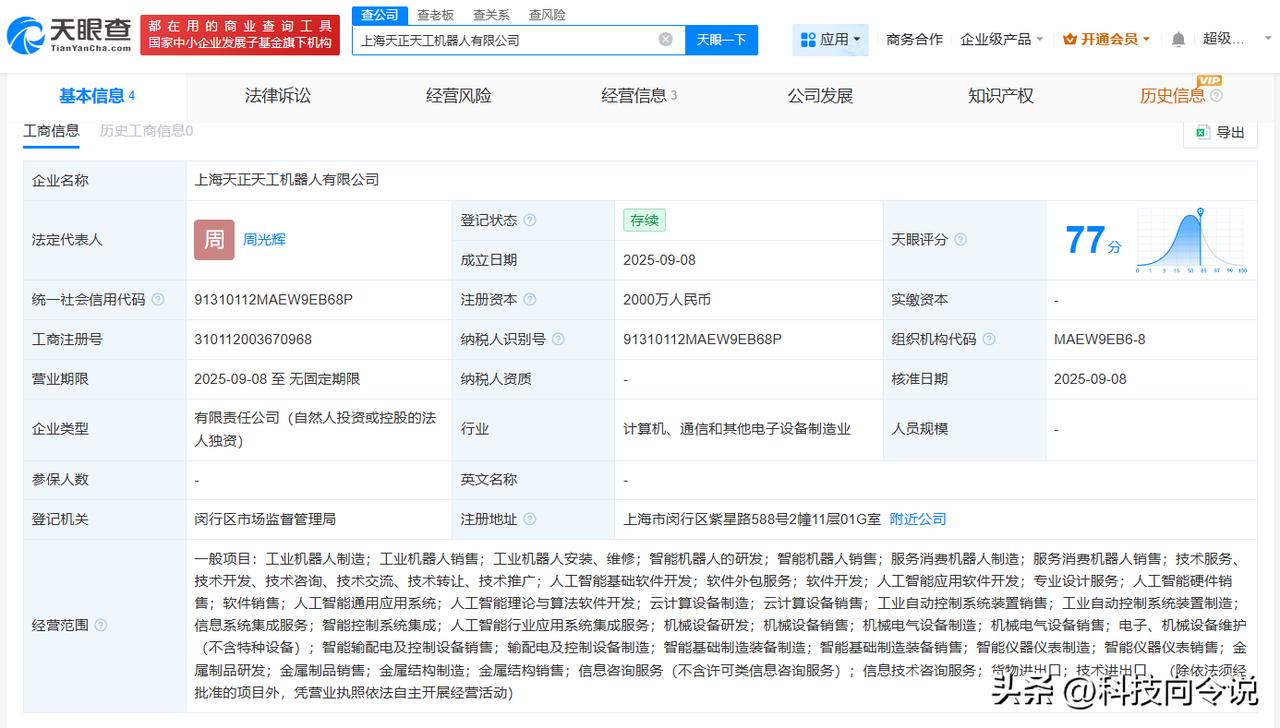The image size is (1280, 728).
Task: Click the 2000万人民币 registered capital value
Action: 667,299
